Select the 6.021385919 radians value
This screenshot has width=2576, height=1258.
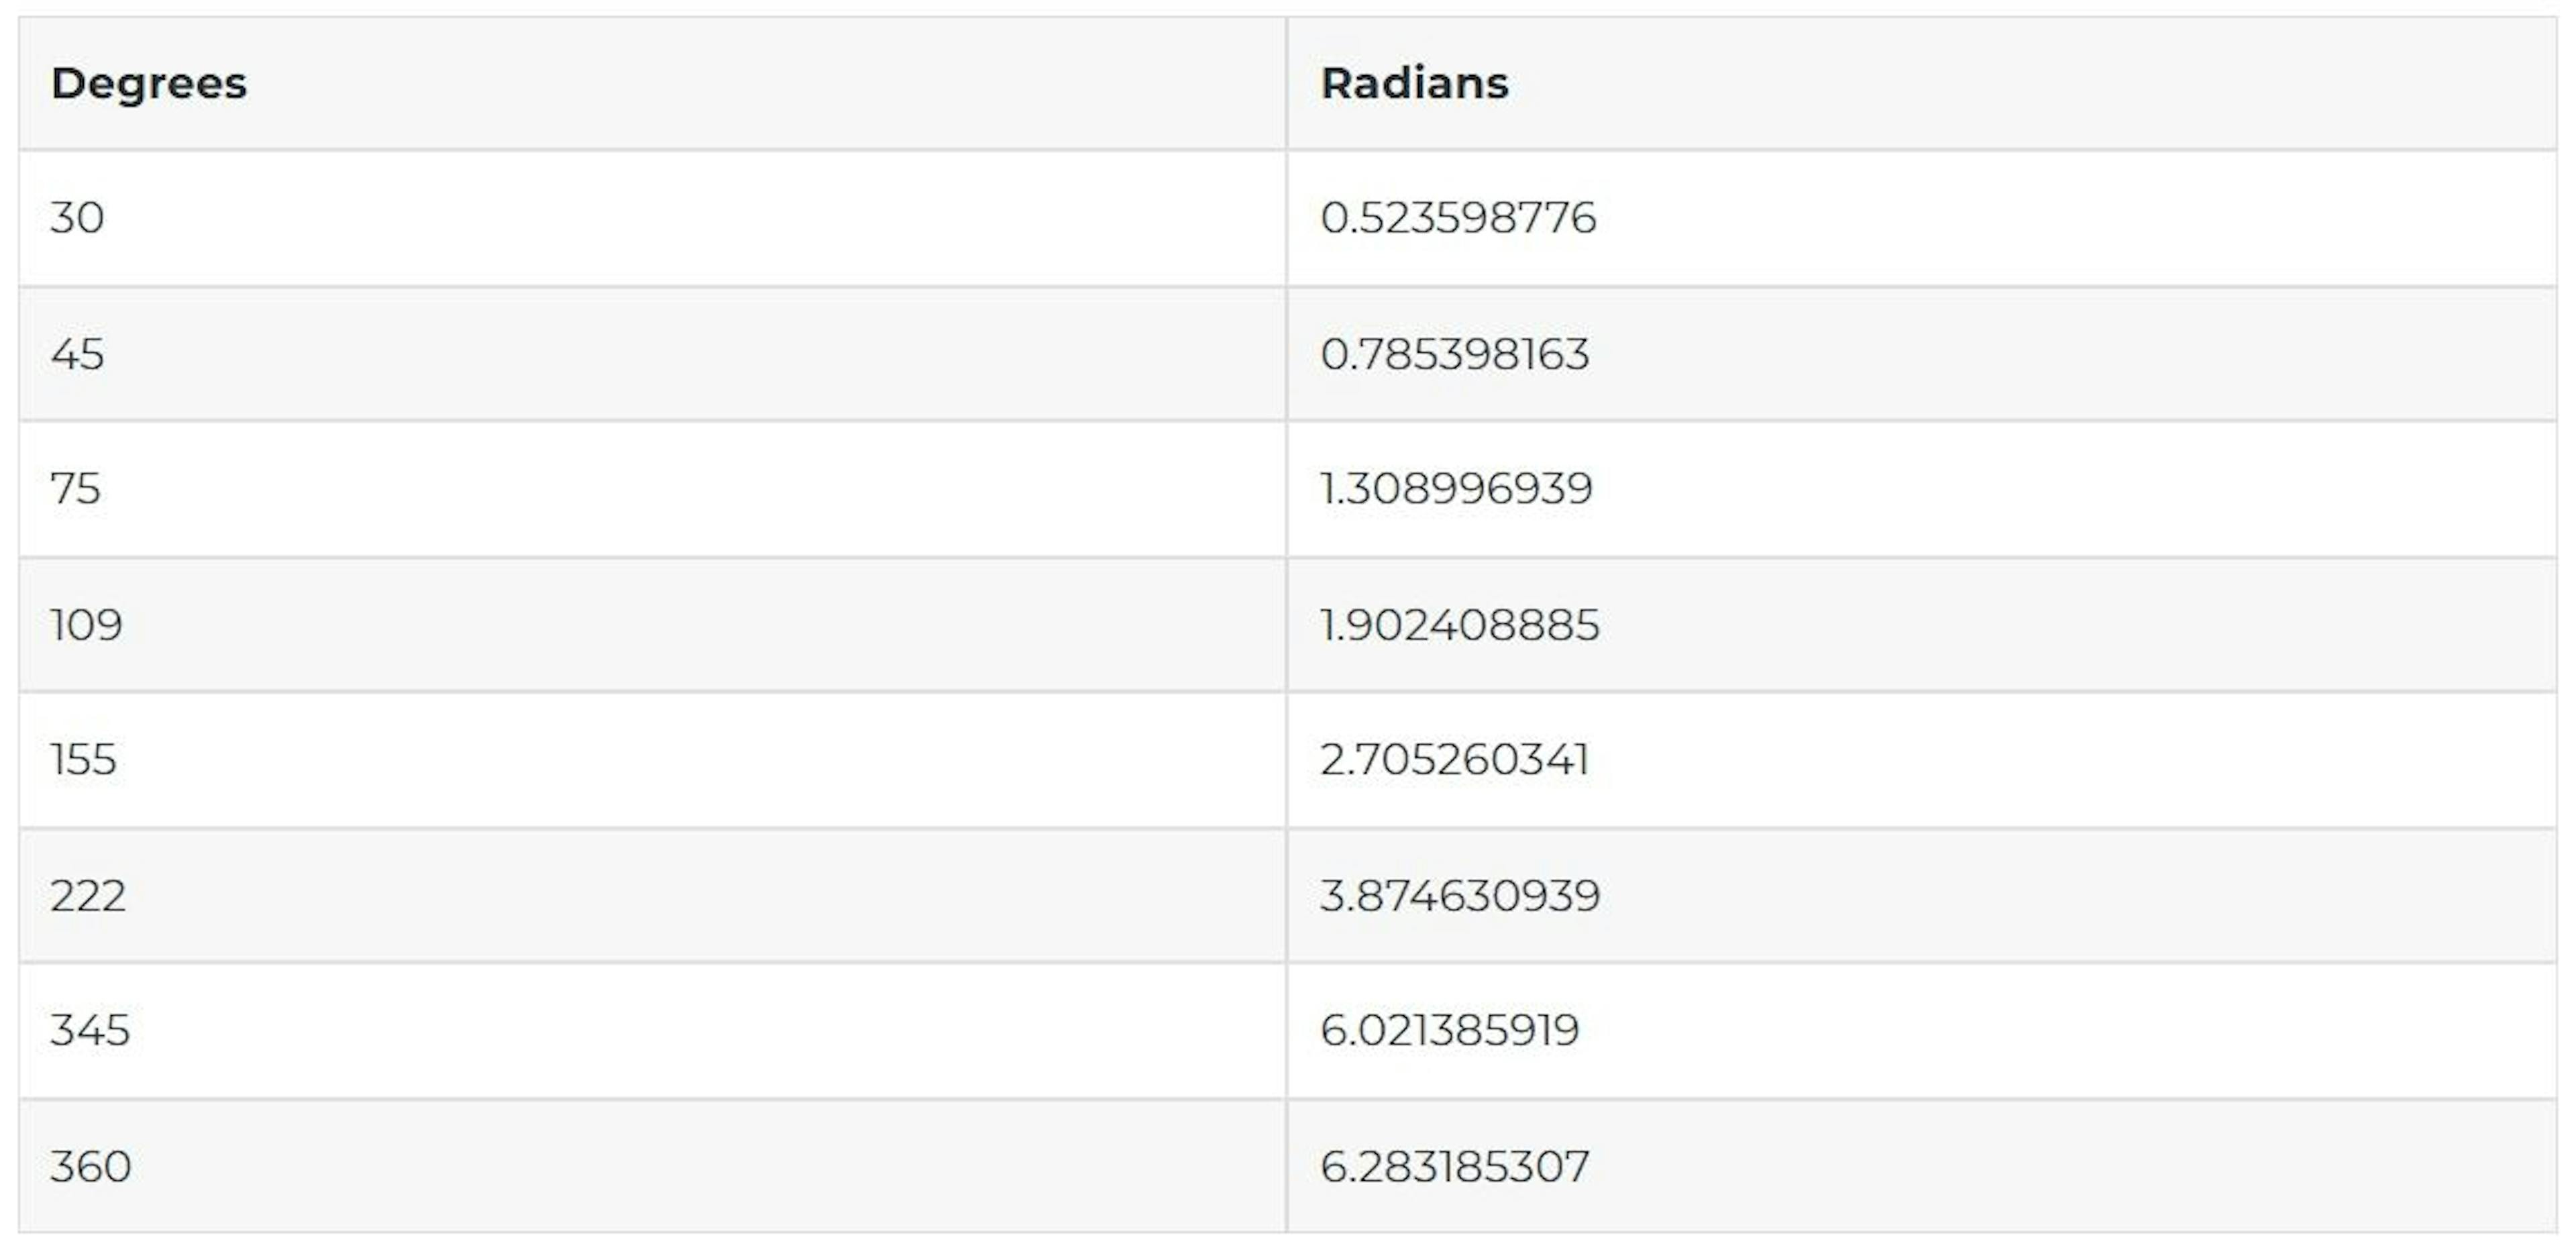1449,1031
